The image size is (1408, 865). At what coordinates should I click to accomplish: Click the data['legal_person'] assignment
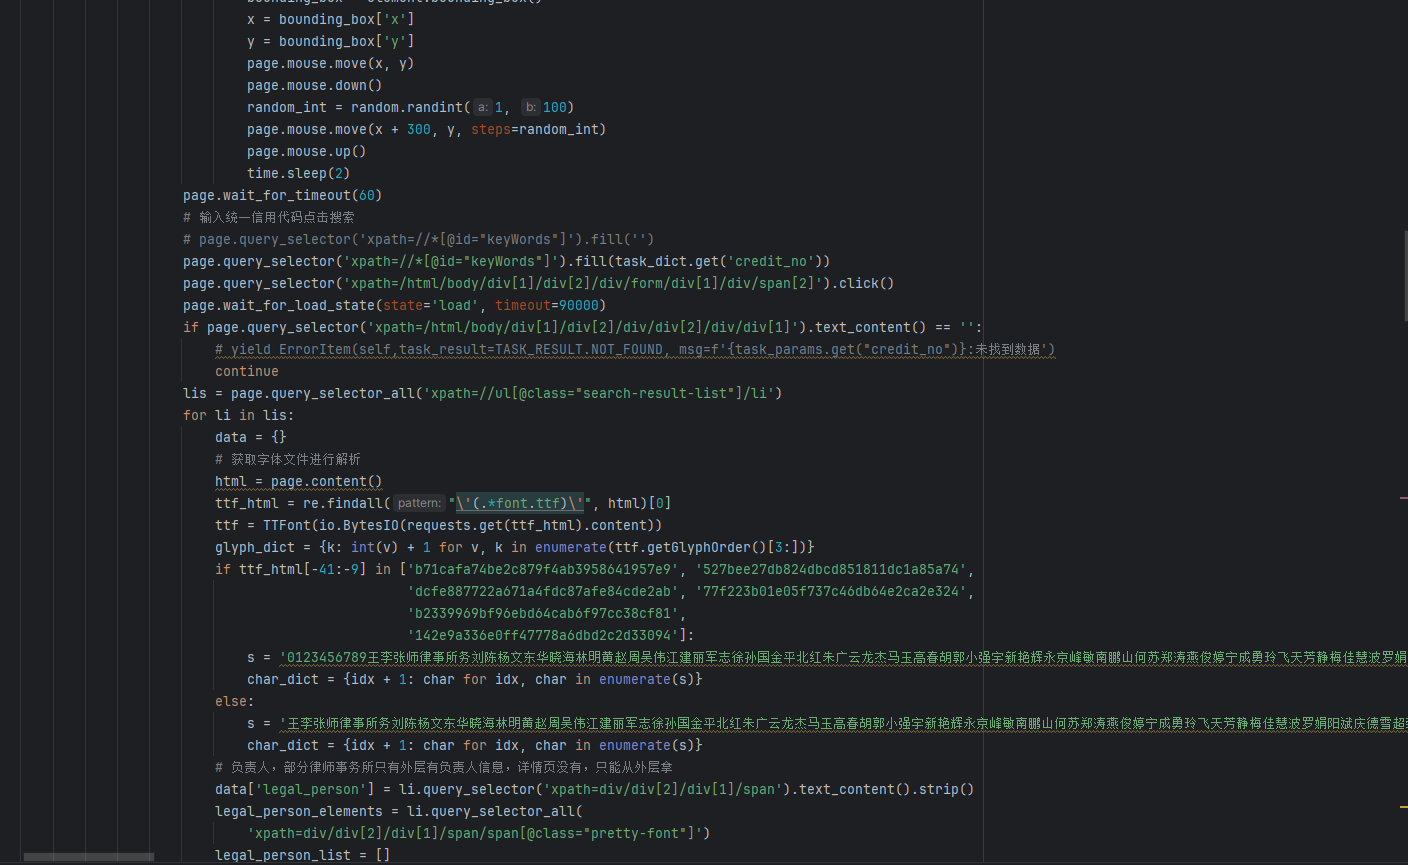tap(594, 789)
